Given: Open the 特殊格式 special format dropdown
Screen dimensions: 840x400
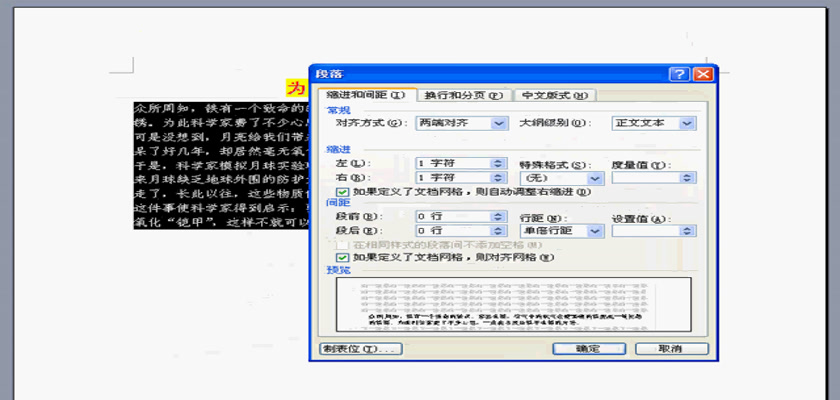Looking at the screenshot, I should [561, 178].
